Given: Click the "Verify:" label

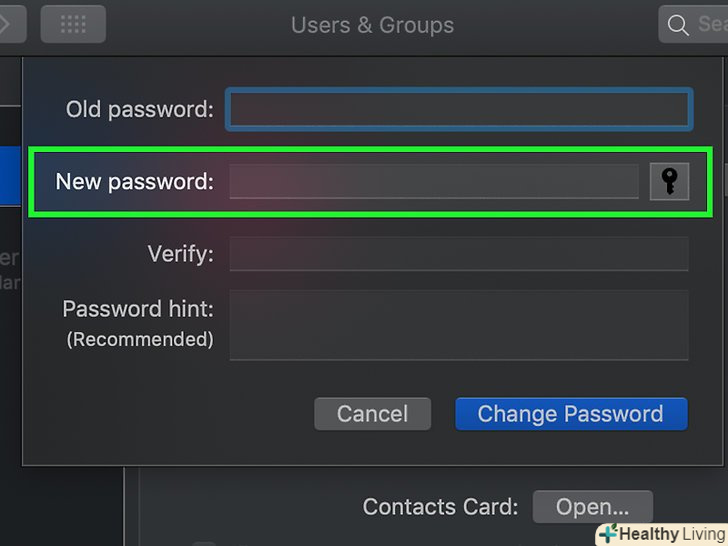Looking at the screenshot, I should (x=181, y=254).
